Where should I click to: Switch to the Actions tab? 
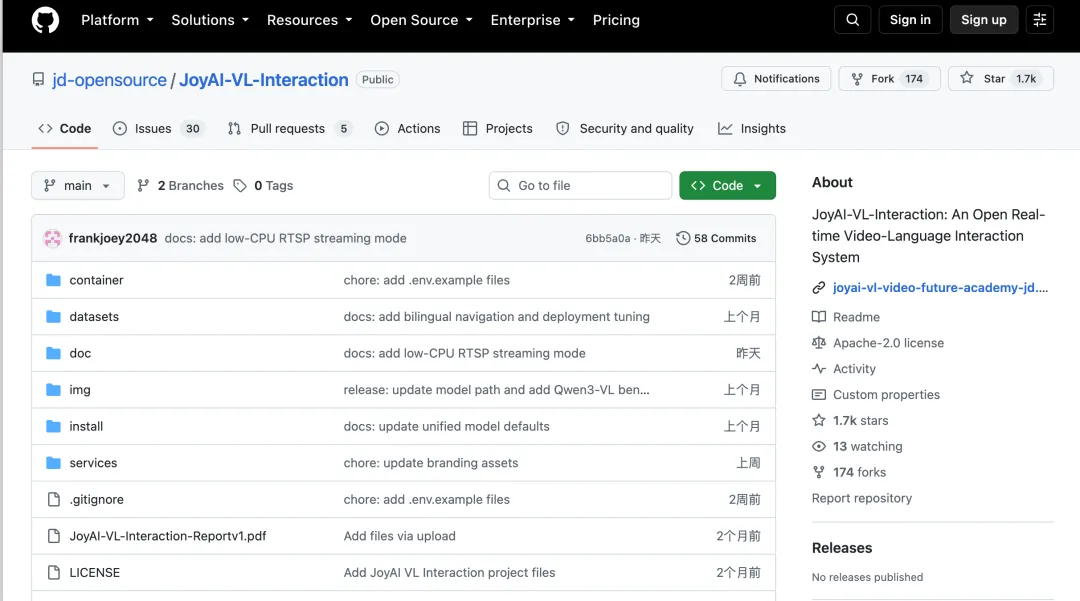(407, 129)
